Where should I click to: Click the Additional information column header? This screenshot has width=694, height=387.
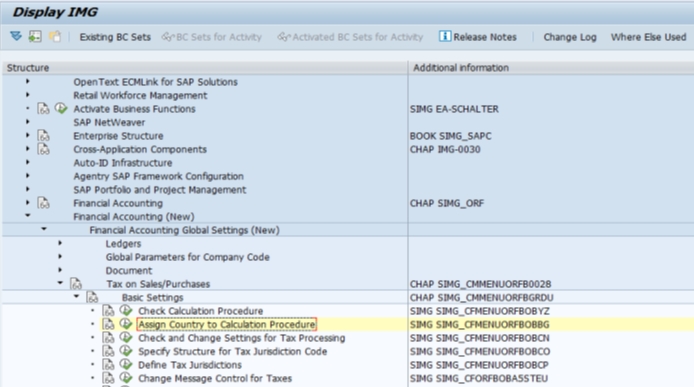(x=551, y=67)
